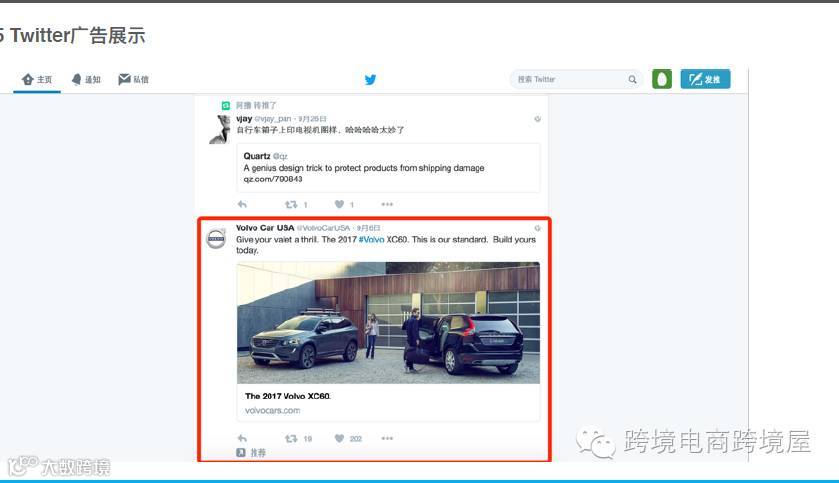Click 'The 2017 Volvo XC60' card title

(x=288, y=396)
